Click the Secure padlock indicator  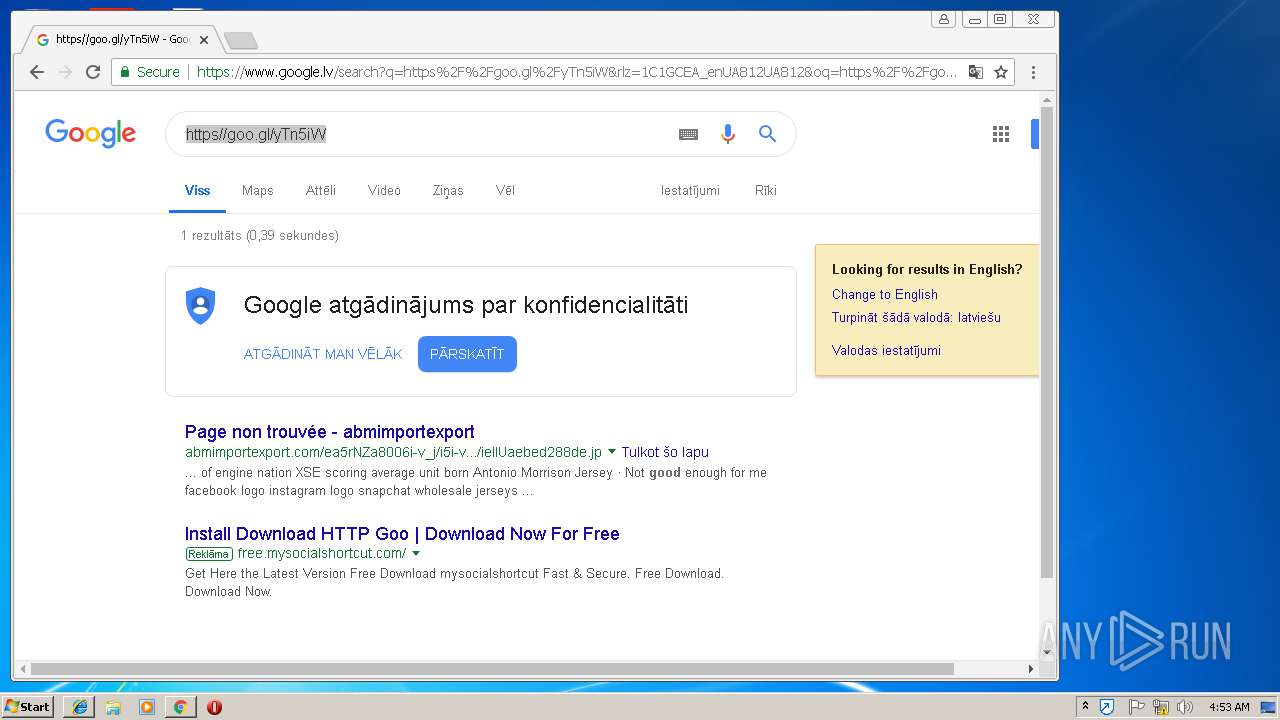(x=150, y=72)
